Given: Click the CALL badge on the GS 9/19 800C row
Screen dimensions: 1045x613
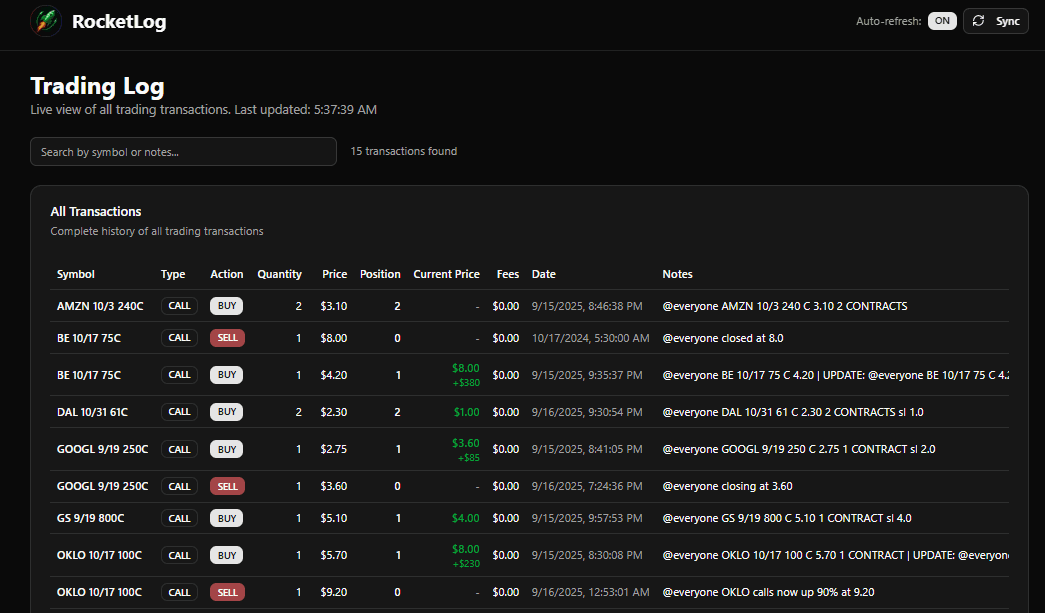Looking at the screenshot, I should (x=179, y=518).
